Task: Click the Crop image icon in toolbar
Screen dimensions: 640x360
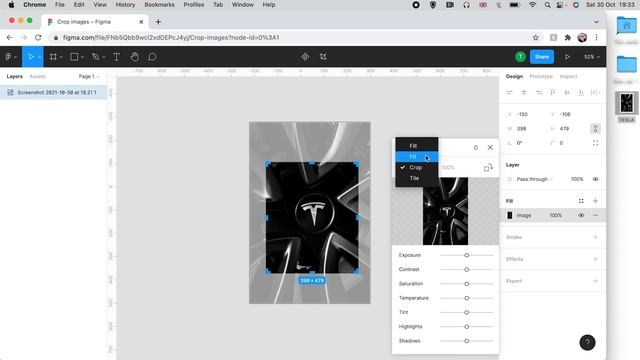Action: click(x=323, y=57)
